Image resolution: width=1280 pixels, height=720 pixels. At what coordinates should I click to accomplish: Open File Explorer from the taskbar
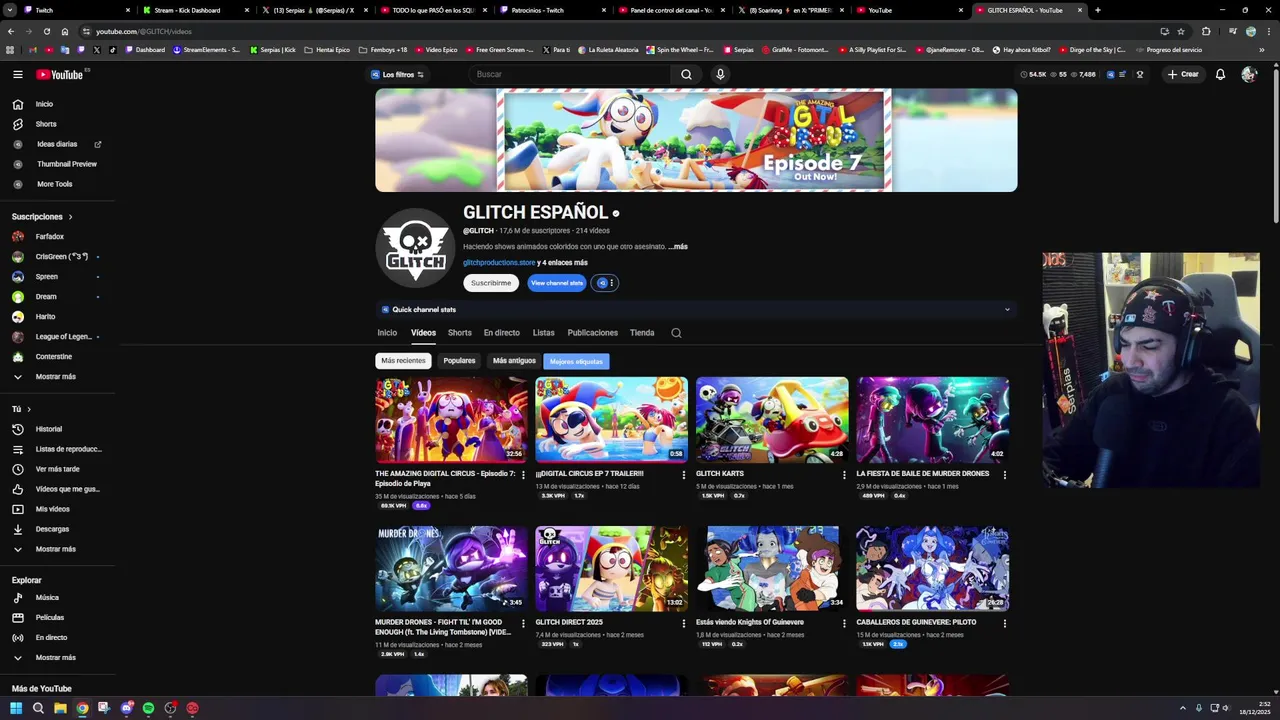click(x=60, y=708)
